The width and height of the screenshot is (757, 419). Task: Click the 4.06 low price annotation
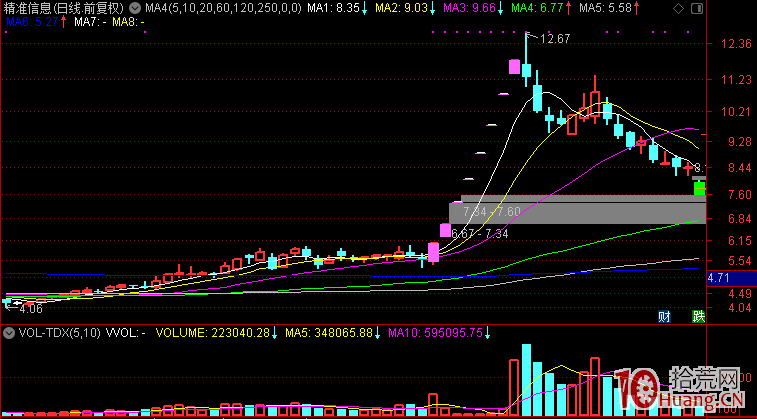(x=31, y=308)
